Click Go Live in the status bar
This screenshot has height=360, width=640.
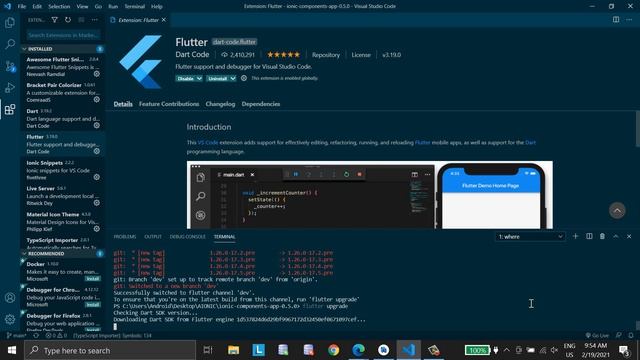[597, 336]
